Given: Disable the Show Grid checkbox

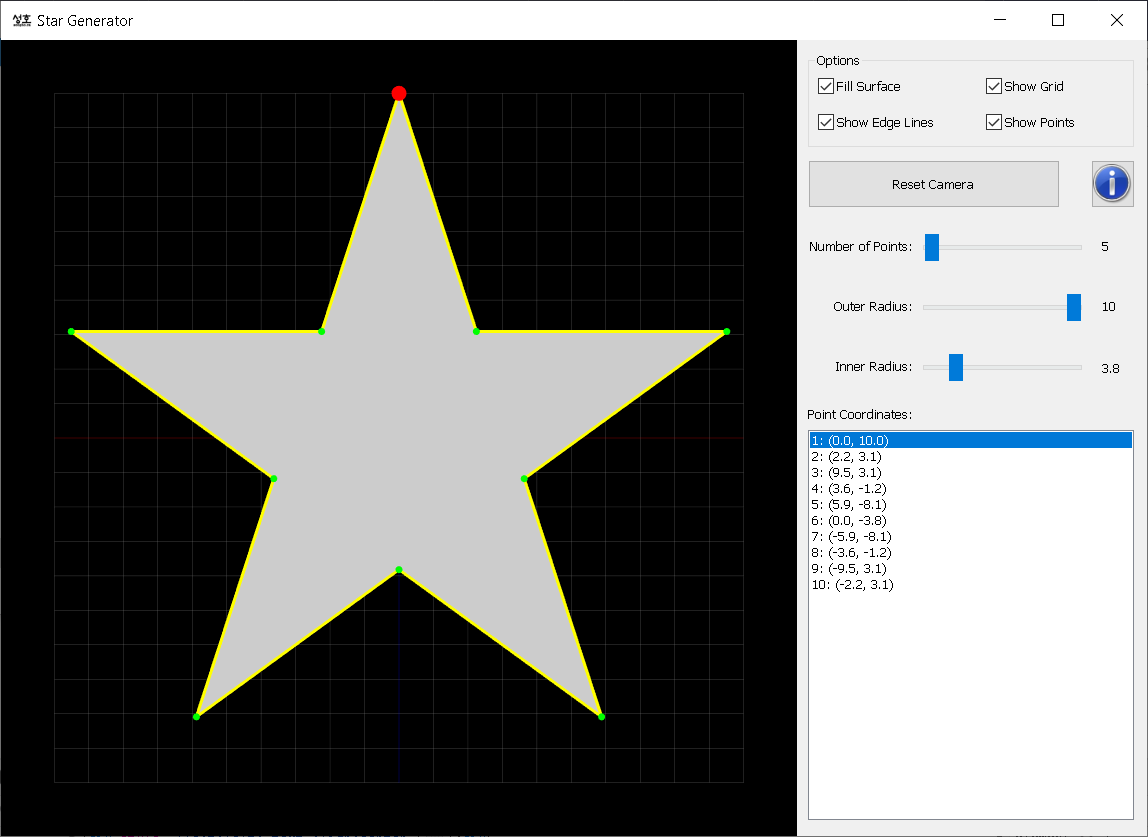Looking at the screenshot, I should click(994, 87).
